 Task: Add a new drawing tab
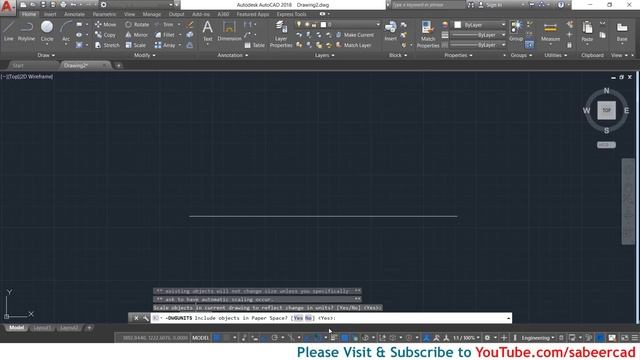tap(118, 65)
